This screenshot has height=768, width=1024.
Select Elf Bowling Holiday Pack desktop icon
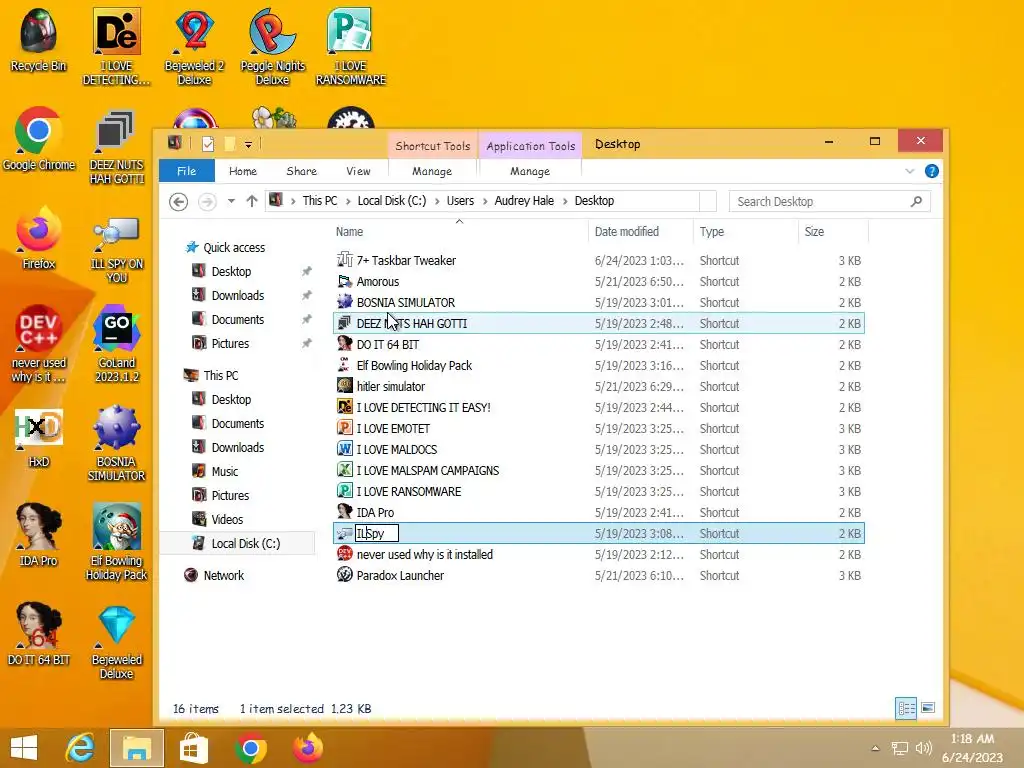coord(116,542)
